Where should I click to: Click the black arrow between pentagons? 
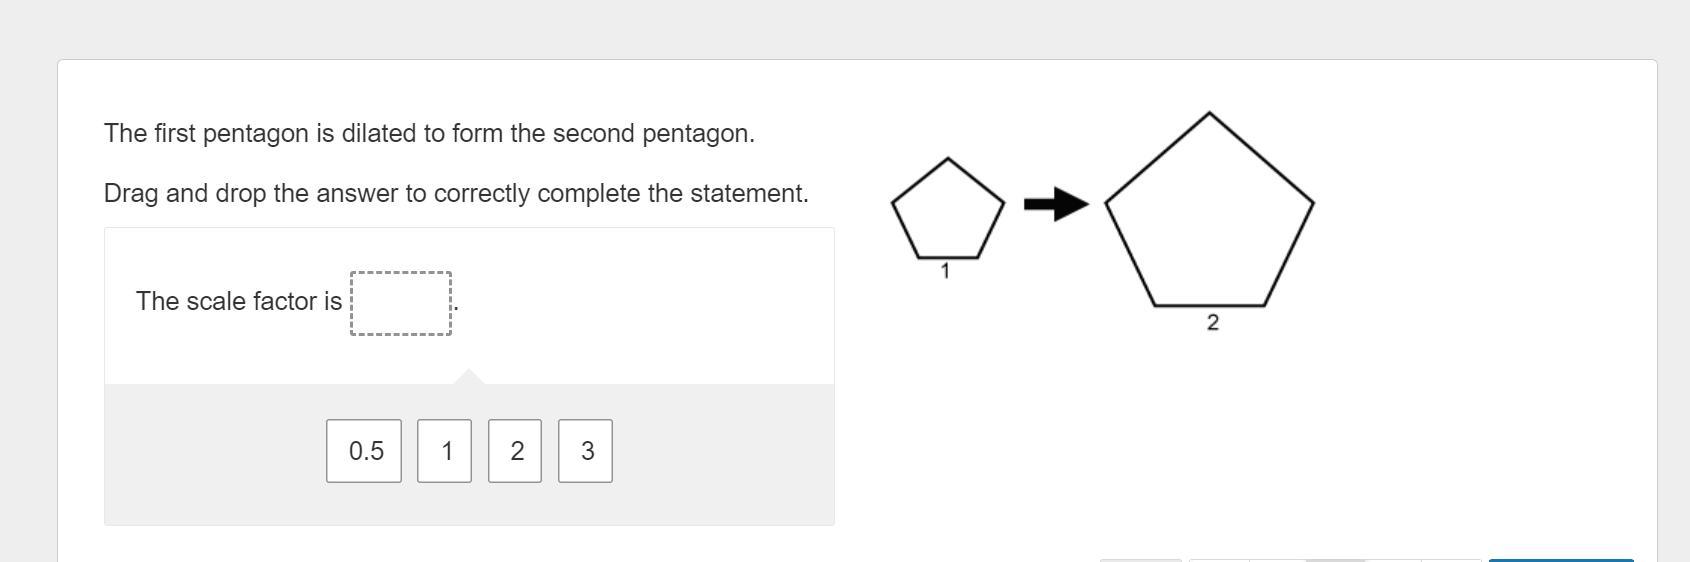click(x=1056, y=204)
